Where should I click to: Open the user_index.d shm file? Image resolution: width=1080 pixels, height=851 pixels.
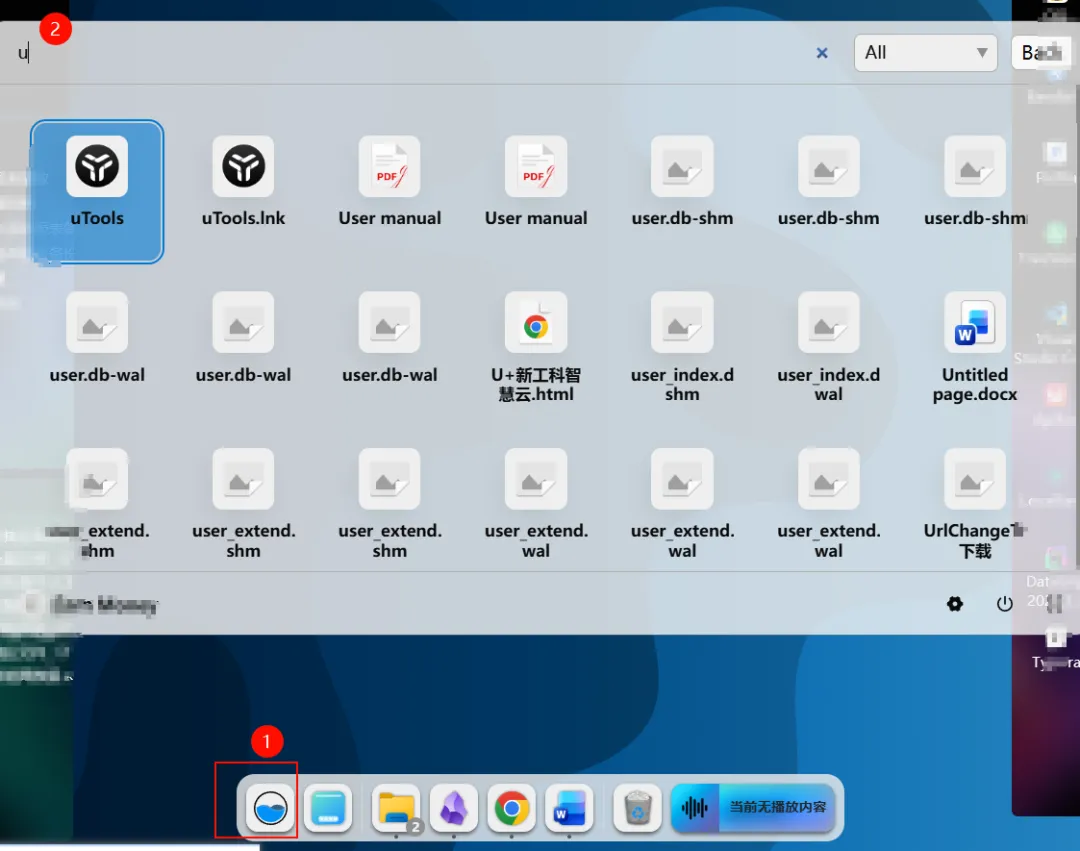pos(682,347)
